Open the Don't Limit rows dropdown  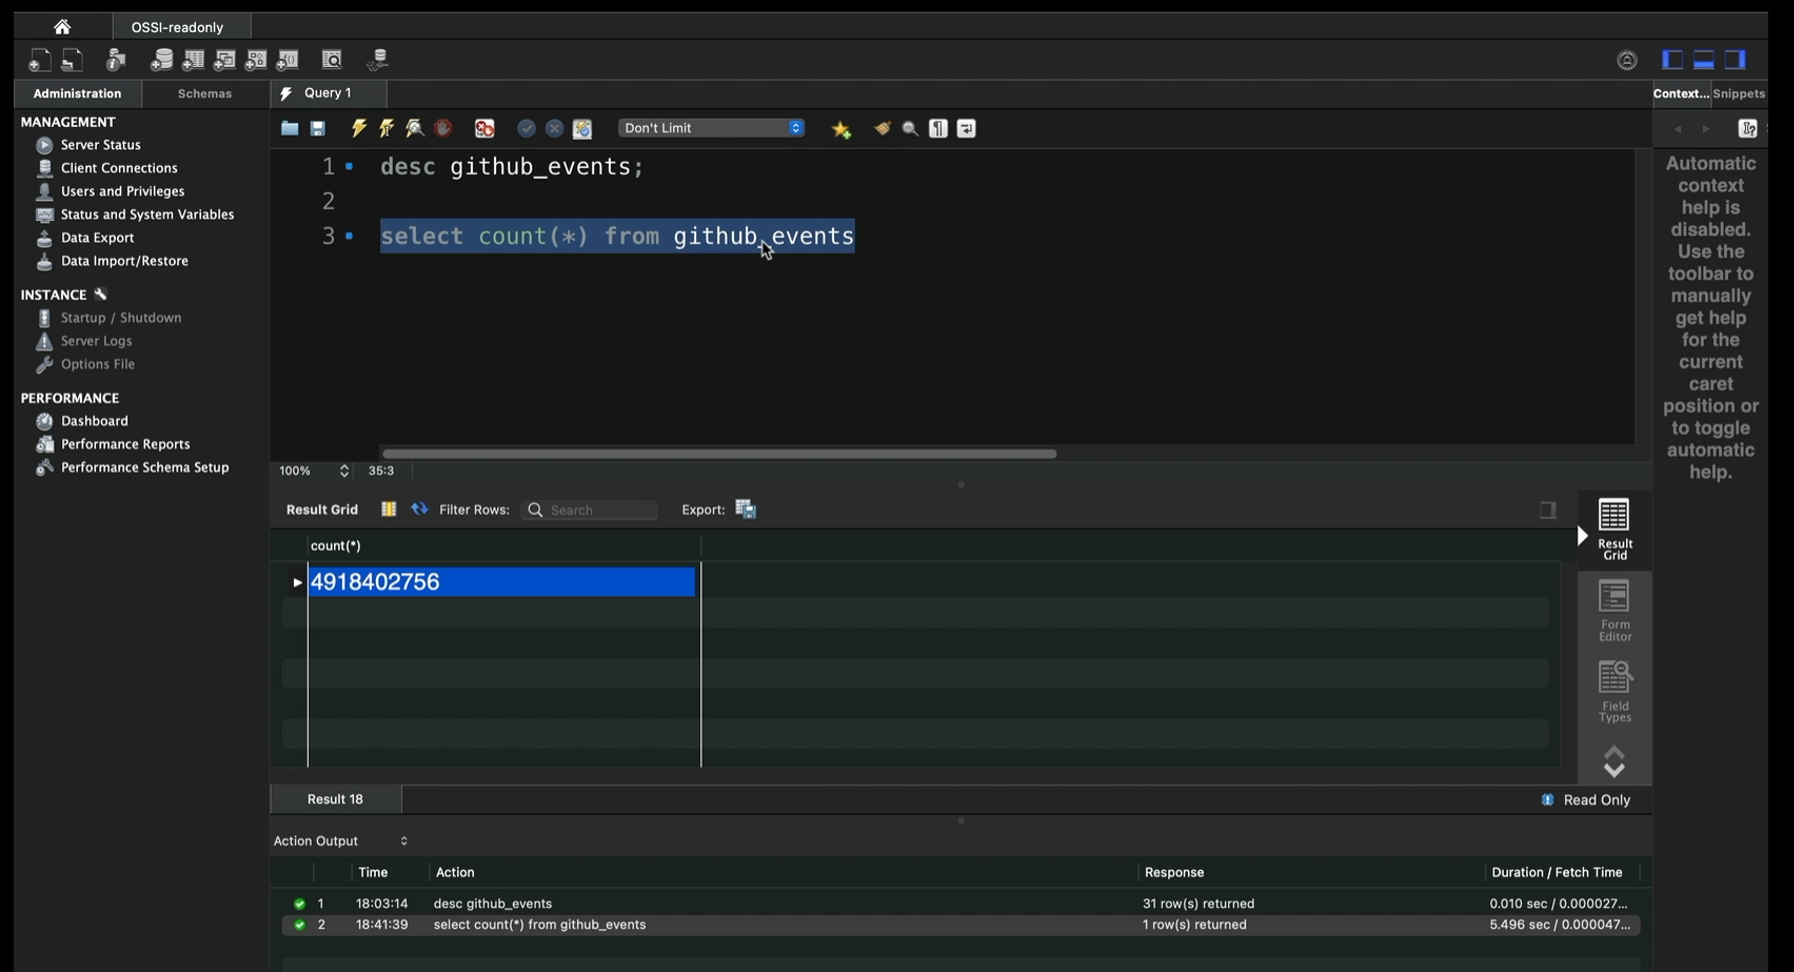(711, 128)
